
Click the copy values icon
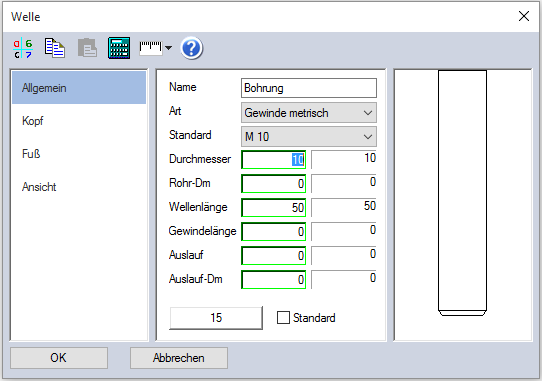pos(55,48)
